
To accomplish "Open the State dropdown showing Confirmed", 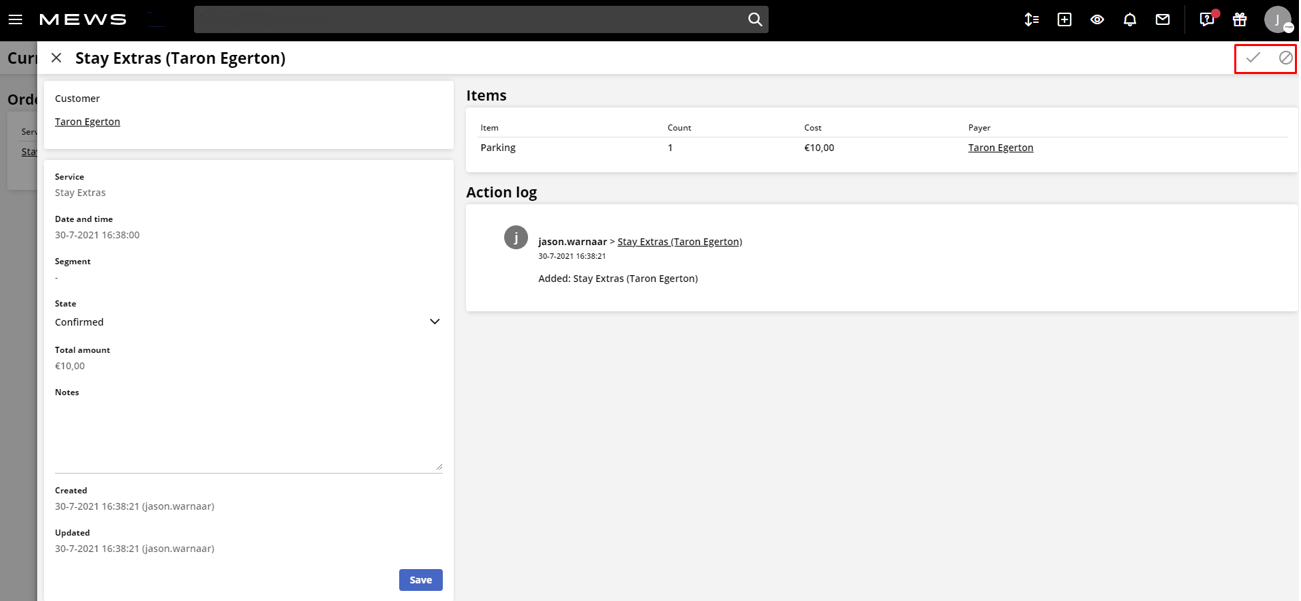I will coord(434,321).
